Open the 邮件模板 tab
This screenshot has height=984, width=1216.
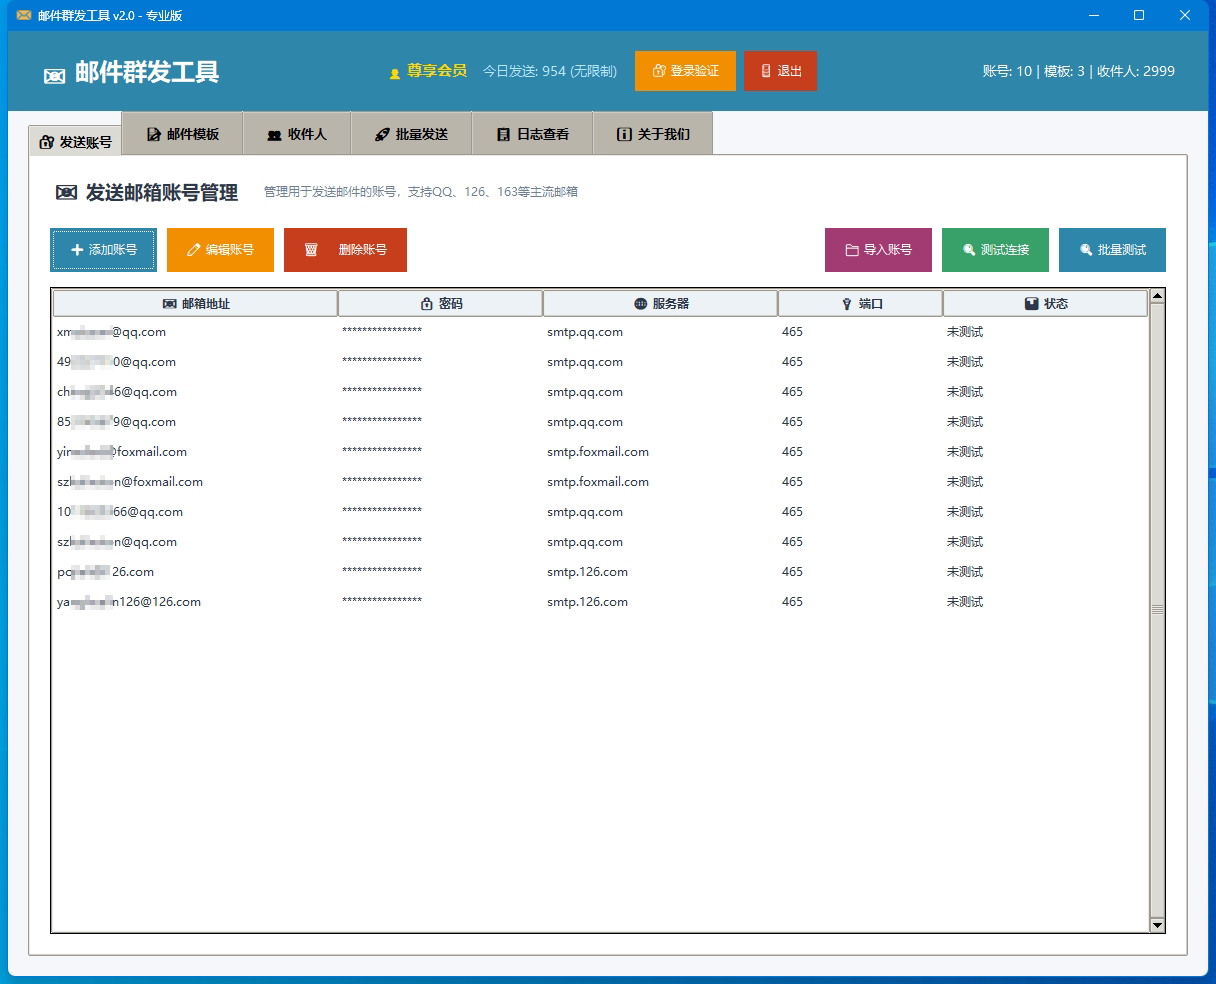pos(183,134)
